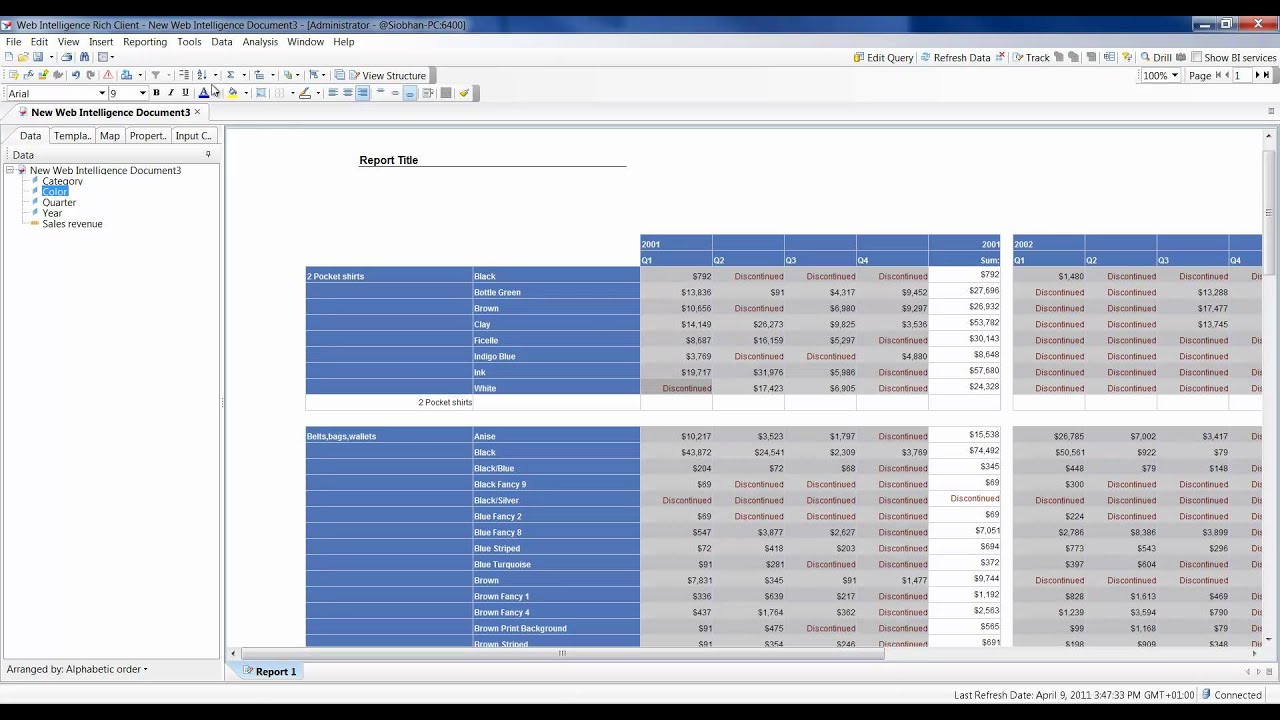The image size is (1280, 720).
Task: Toggle underline formatting
Action: coord(185,93)
